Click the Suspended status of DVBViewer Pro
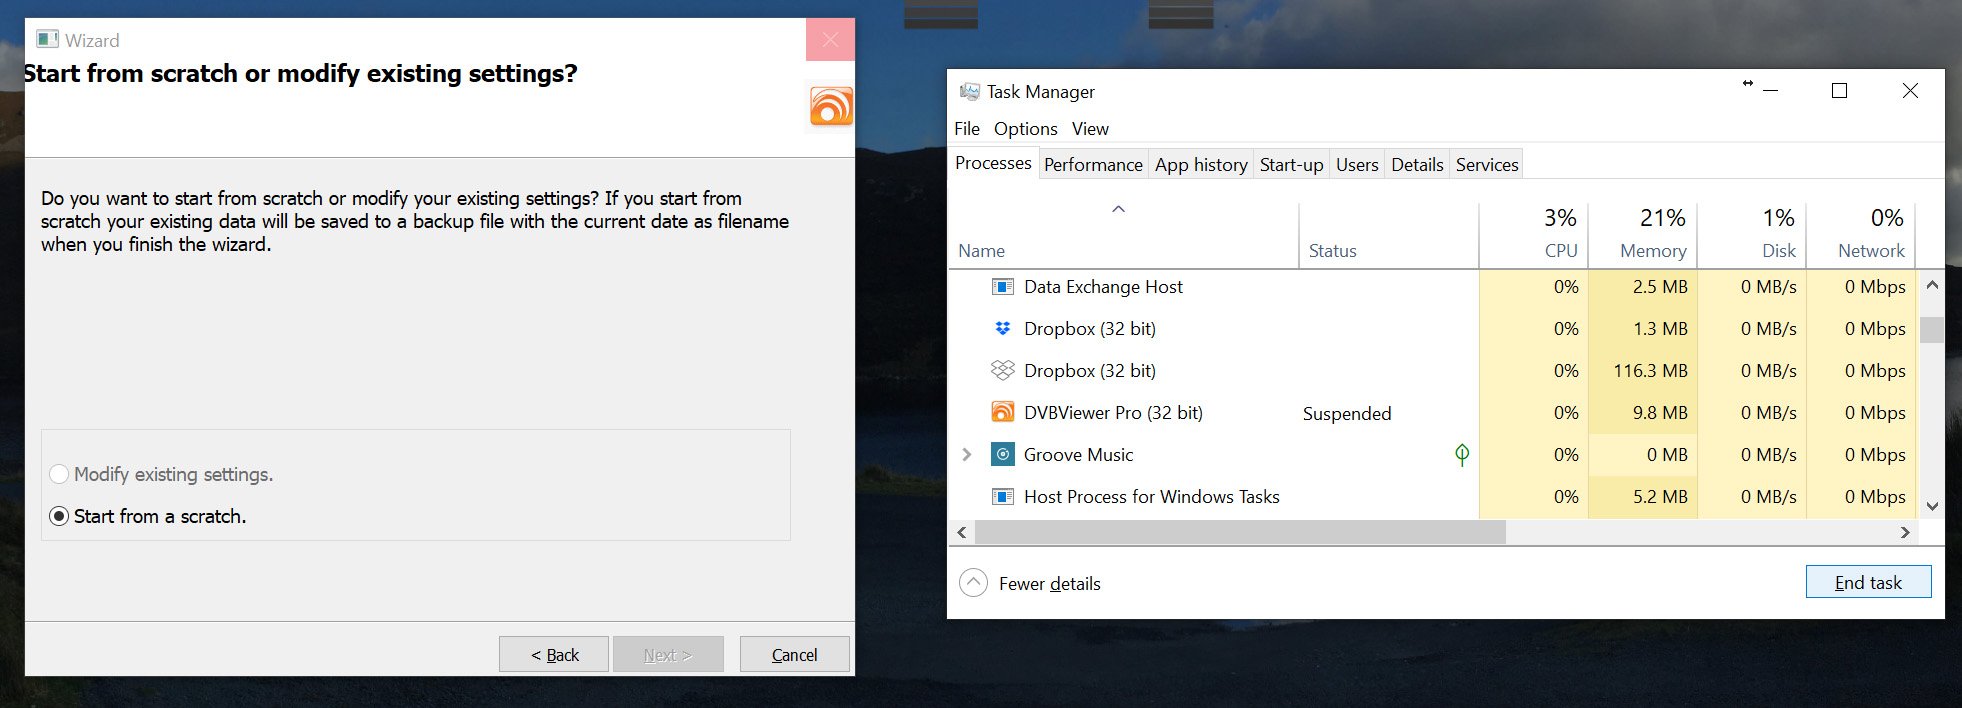 tap(1346, 414)
